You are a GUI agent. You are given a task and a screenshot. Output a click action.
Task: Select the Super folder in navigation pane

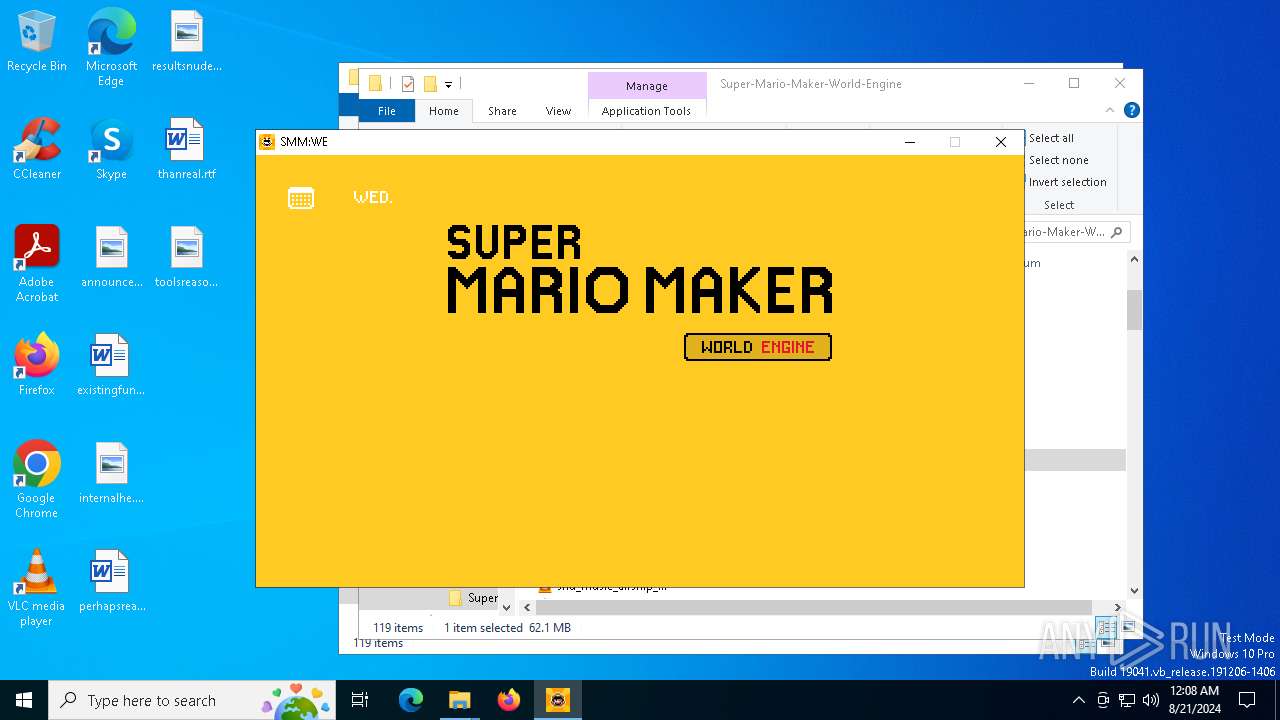tap(473, 598)
